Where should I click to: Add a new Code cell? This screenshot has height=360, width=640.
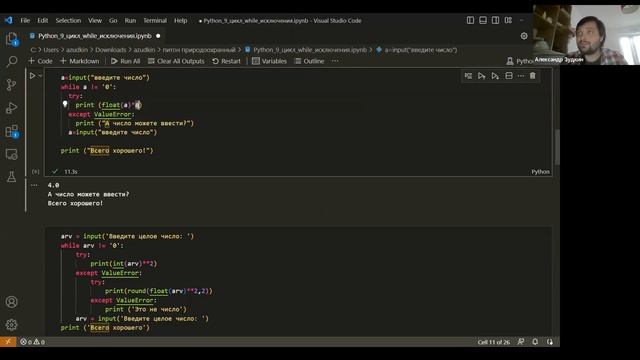tap(40, 61)
